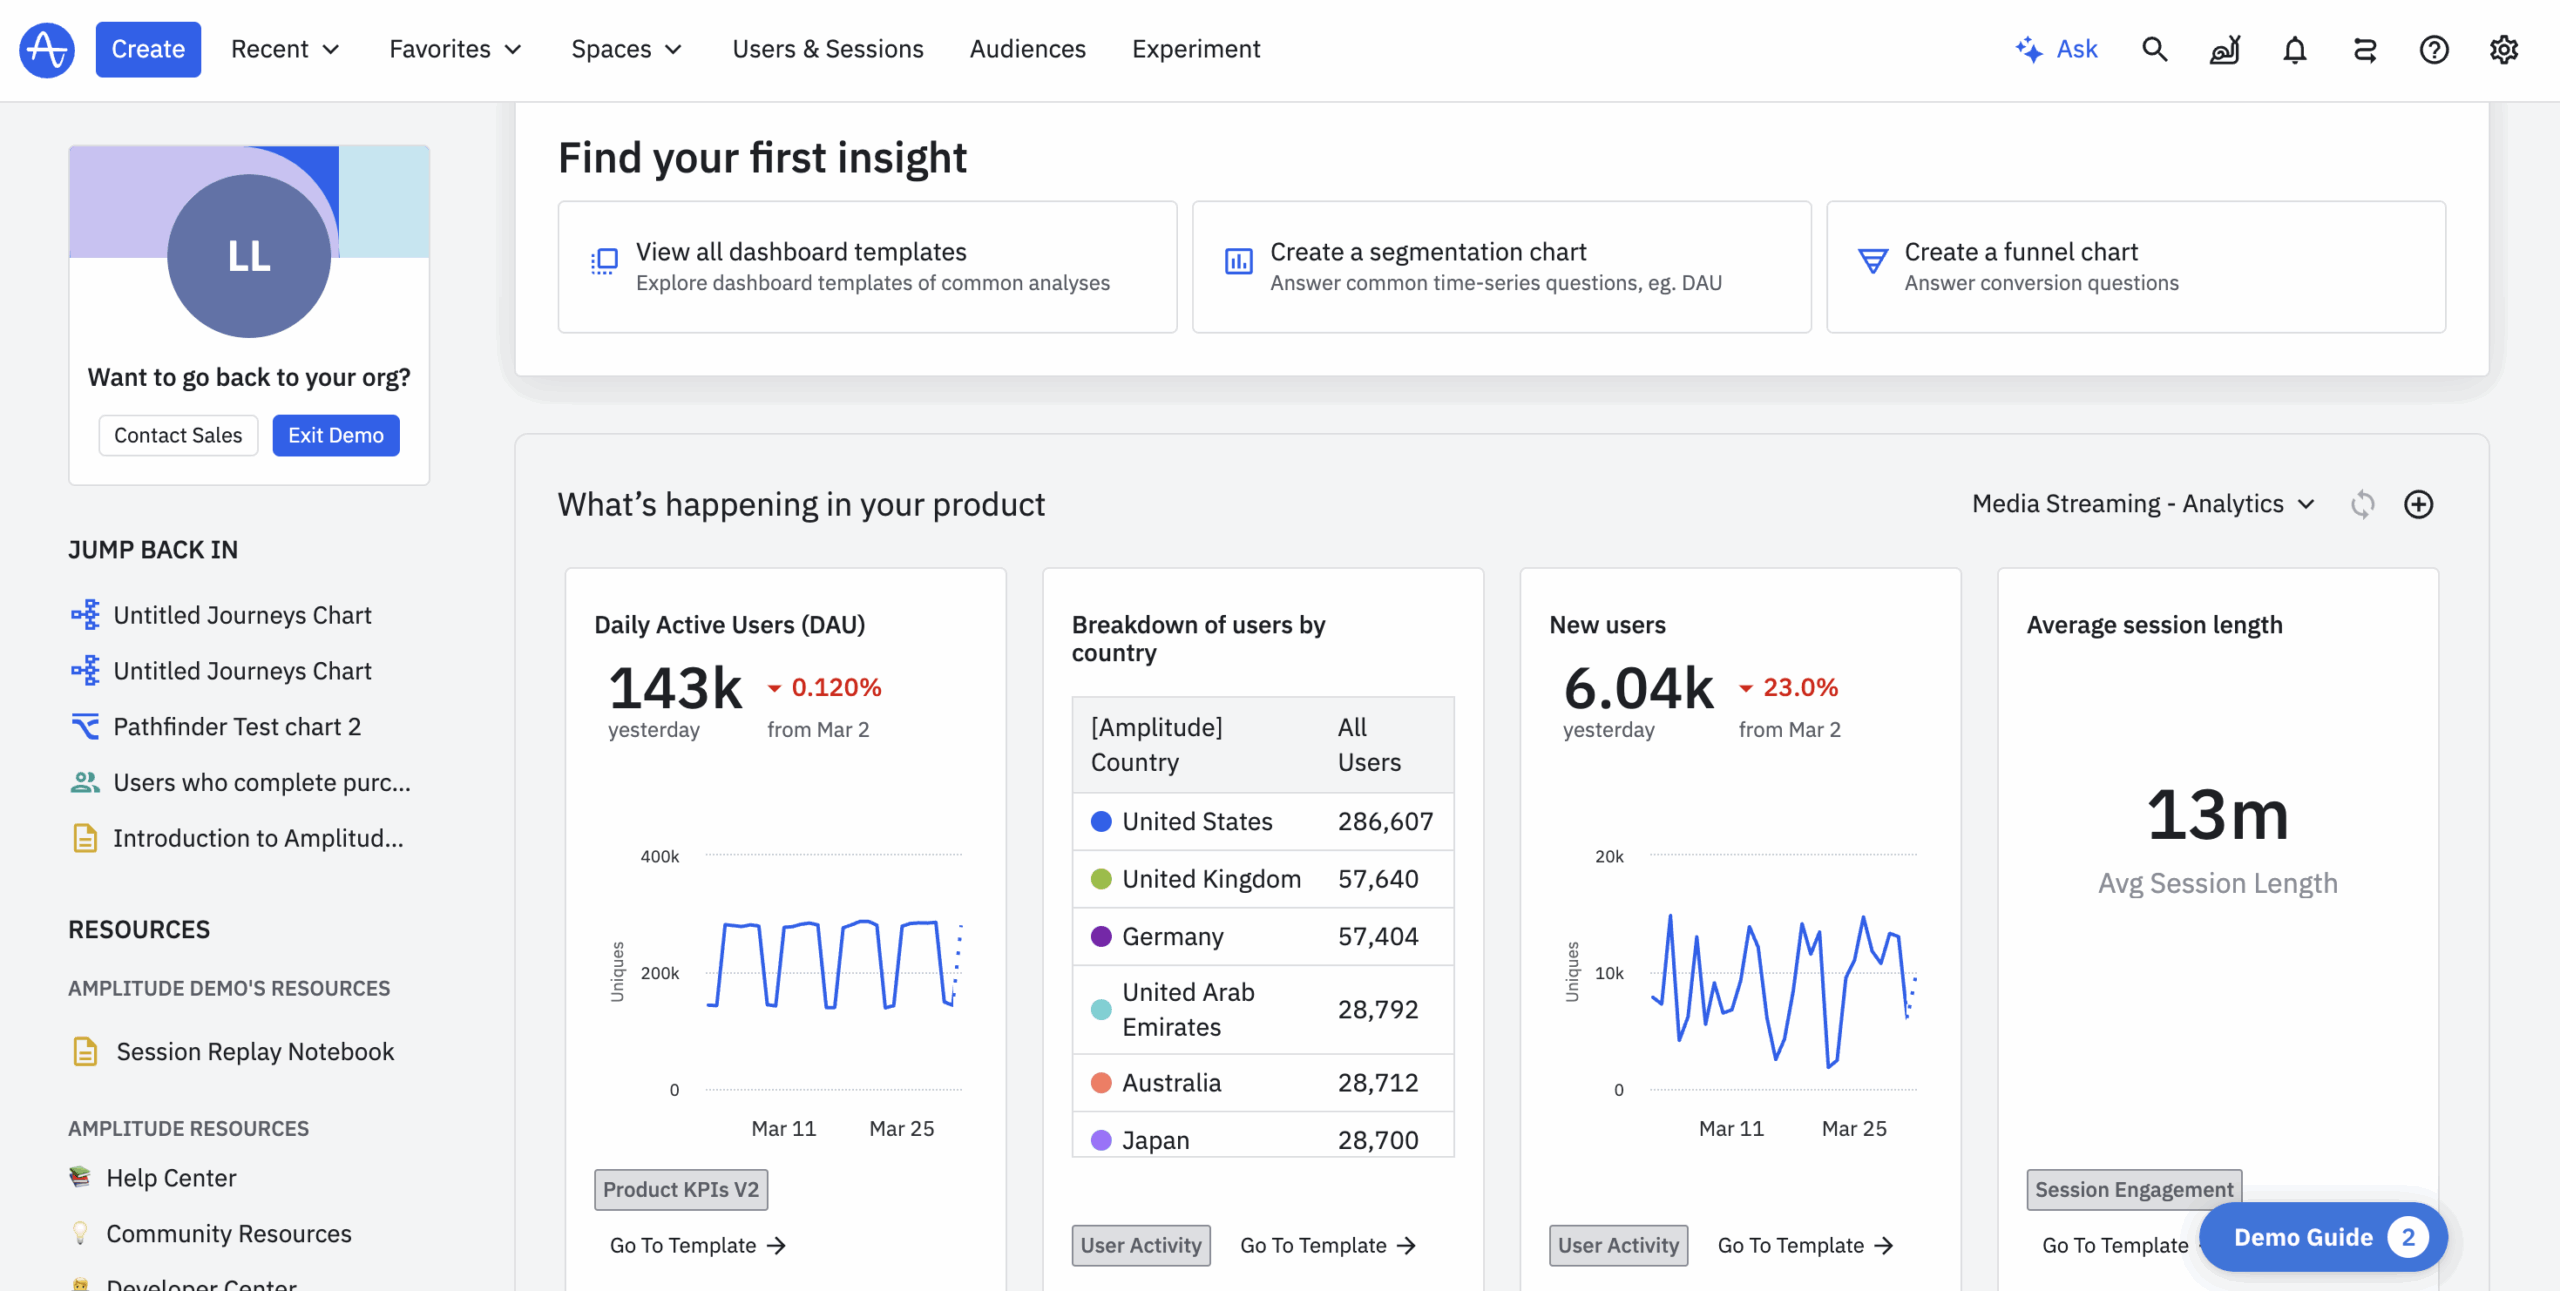Viewport: 2560px width, 1291px height.
Task: Open Pathfinder Test chart 2 link
Action: click(x=237, y=726)
